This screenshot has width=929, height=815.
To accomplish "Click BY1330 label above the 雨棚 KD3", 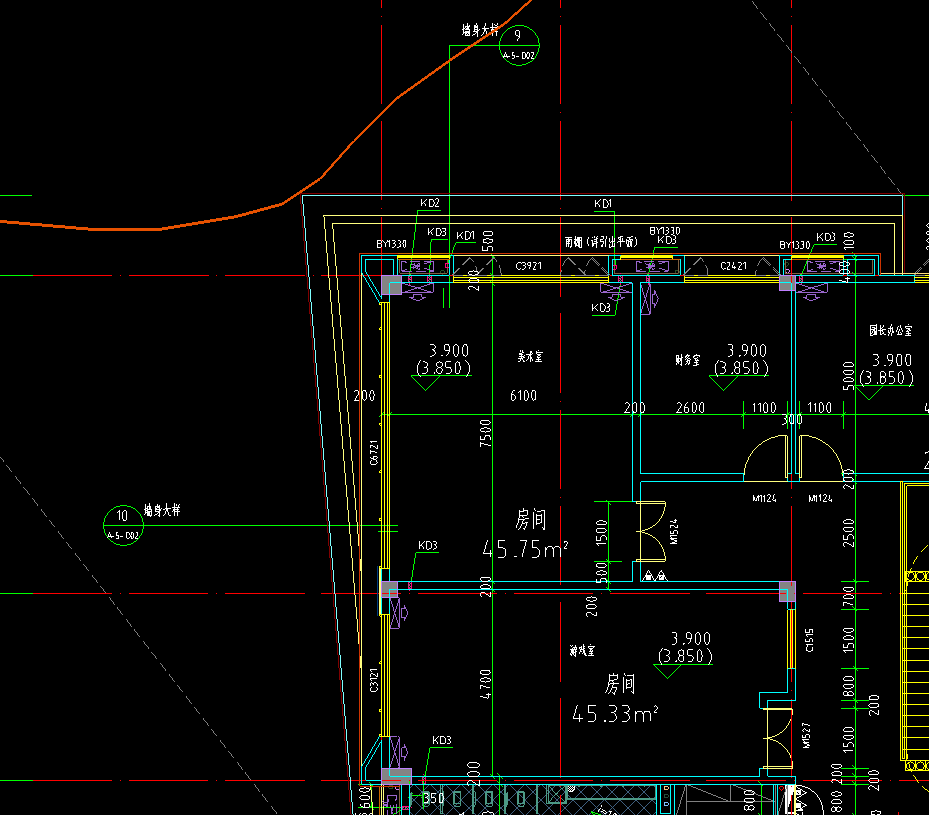I will coord(665,231).
